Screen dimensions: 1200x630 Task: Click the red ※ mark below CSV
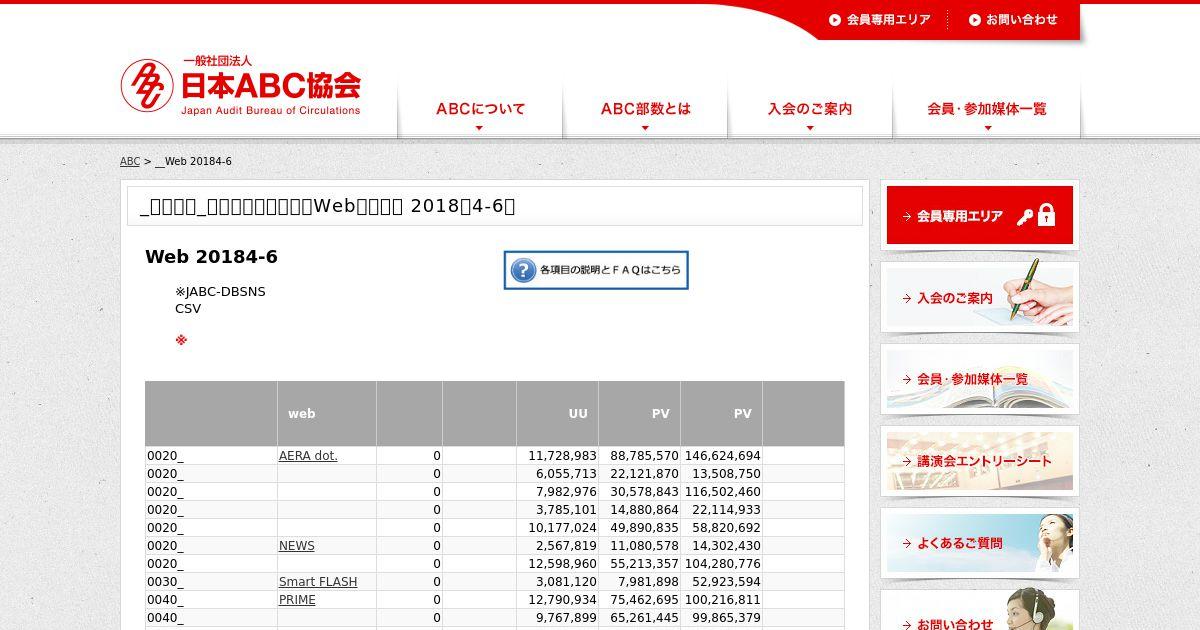click(181, 340)
